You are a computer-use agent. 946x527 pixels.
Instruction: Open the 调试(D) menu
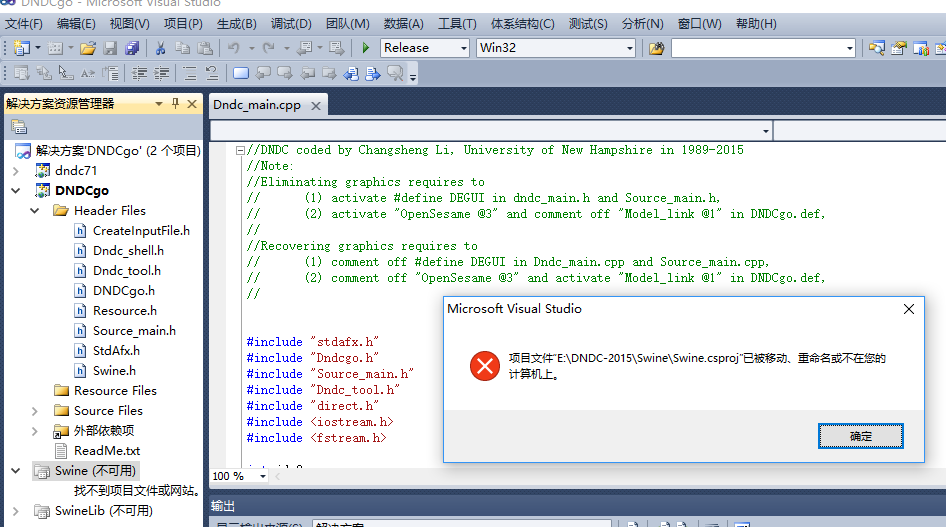coord(291,24)
